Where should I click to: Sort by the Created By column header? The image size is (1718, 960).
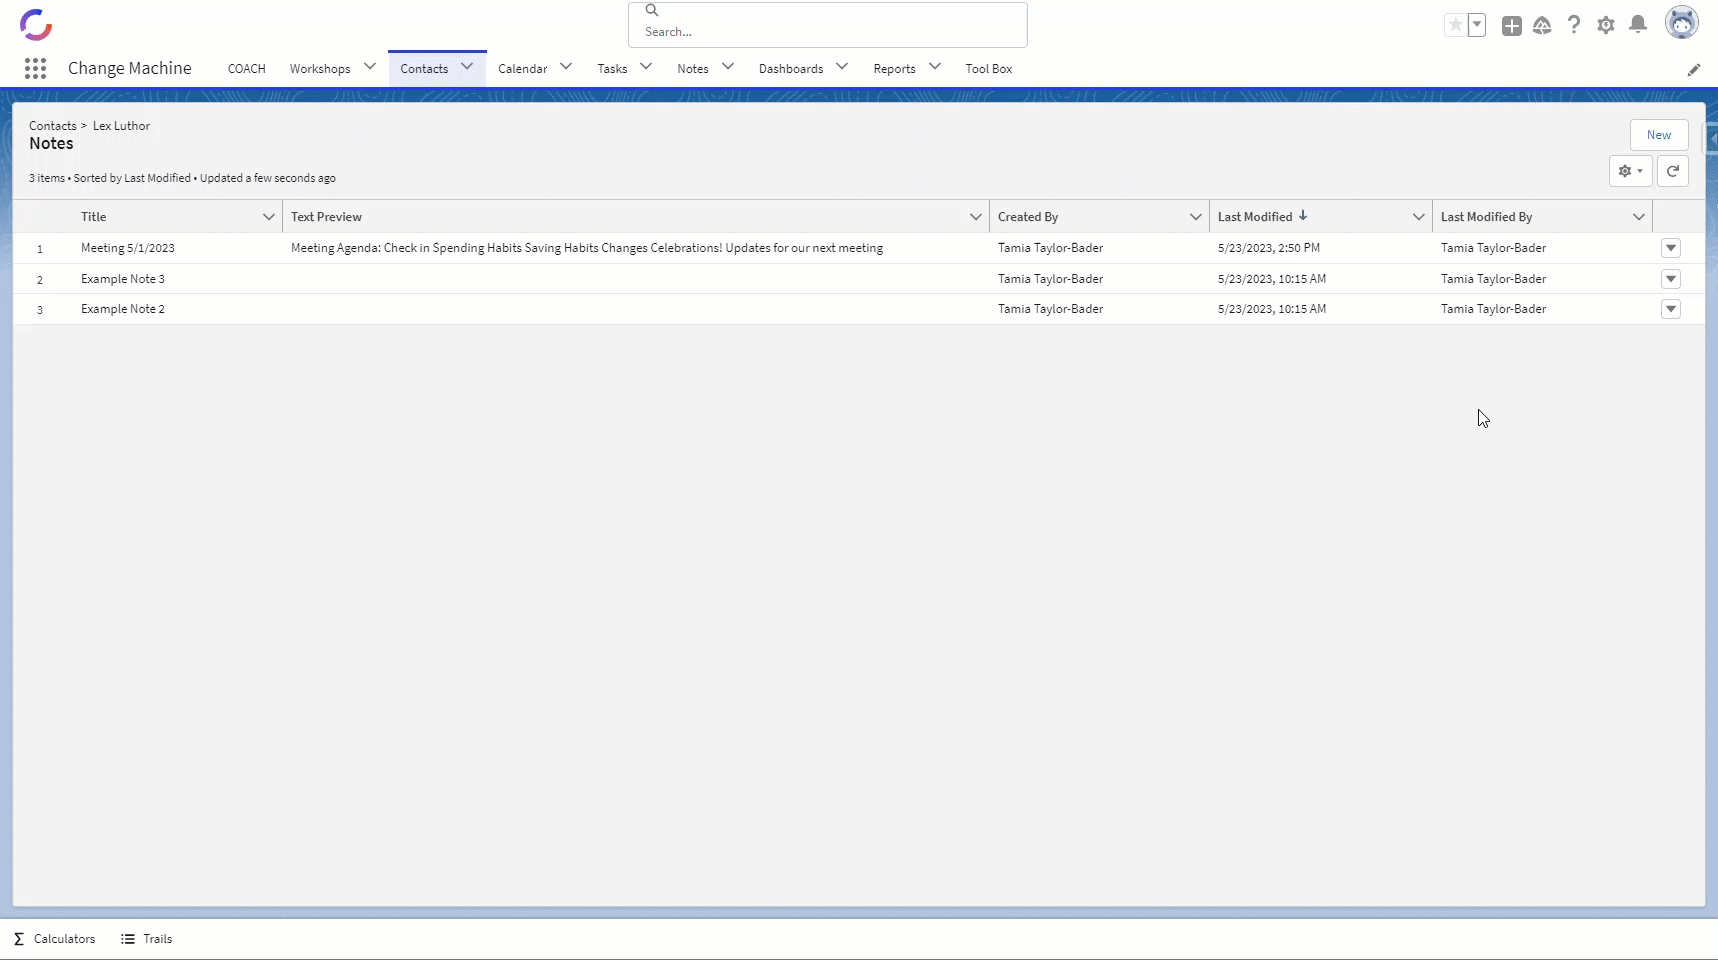1028,217
